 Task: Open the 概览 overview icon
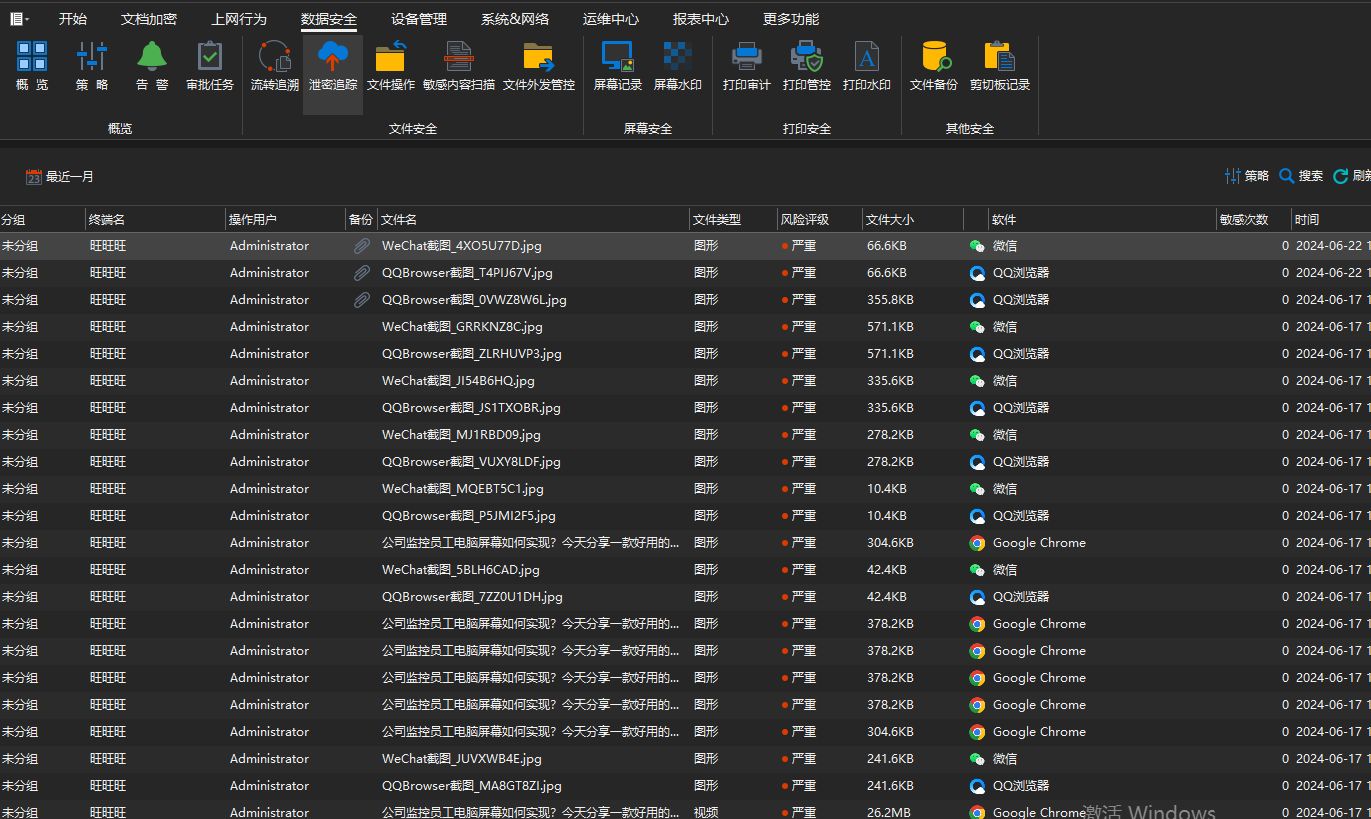[x=32, y=56]
